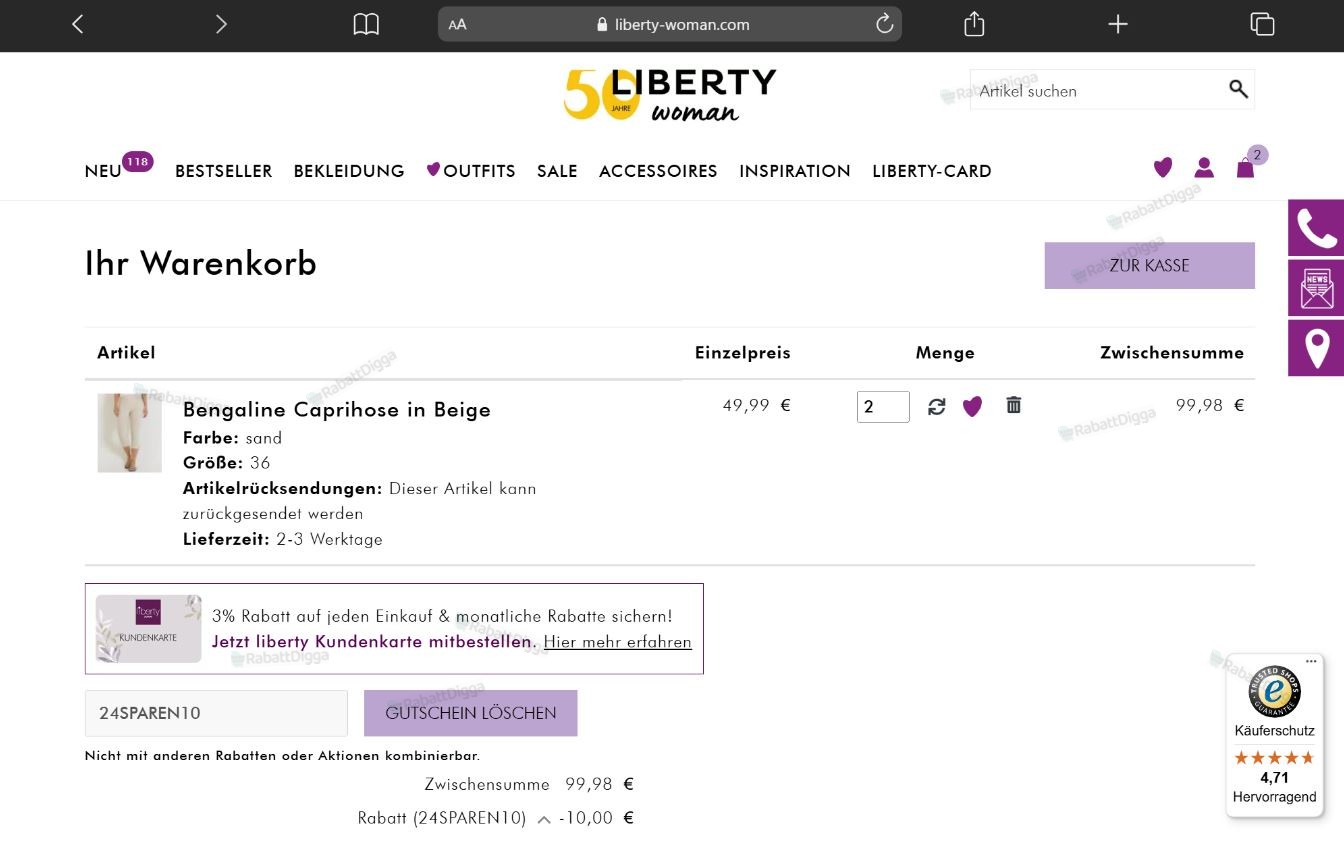
Task: Open the shopping bag cart icon
Action: pos(1246,167)
